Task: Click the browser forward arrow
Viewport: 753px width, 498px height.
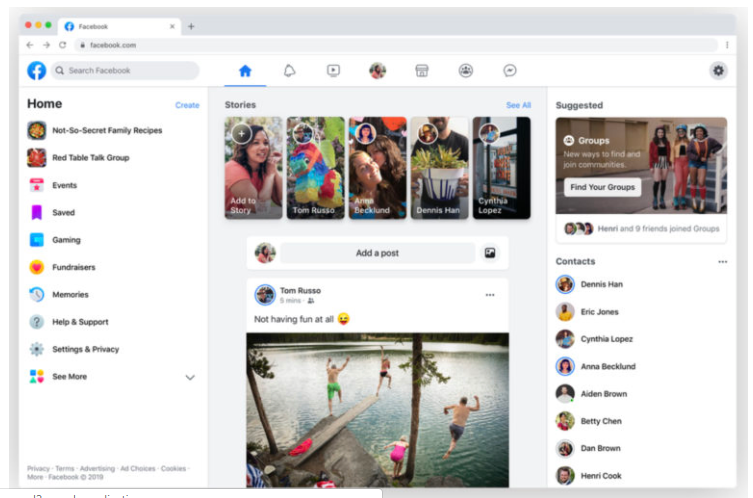Action: [46, 45]
